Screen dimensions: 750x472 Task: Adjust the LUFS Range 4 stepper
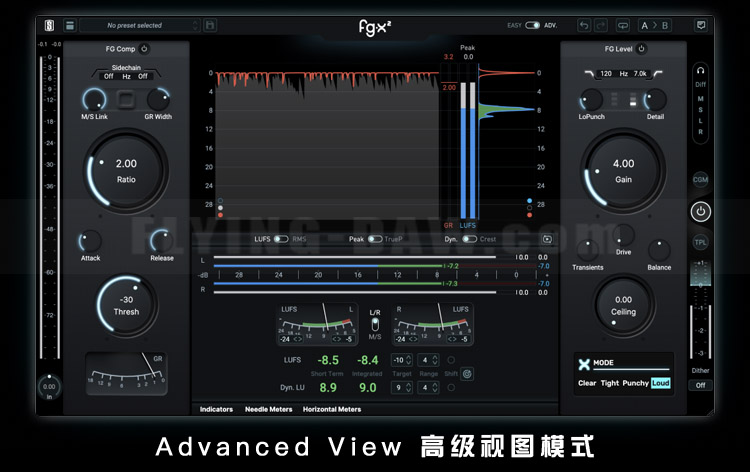click(429, 360)
